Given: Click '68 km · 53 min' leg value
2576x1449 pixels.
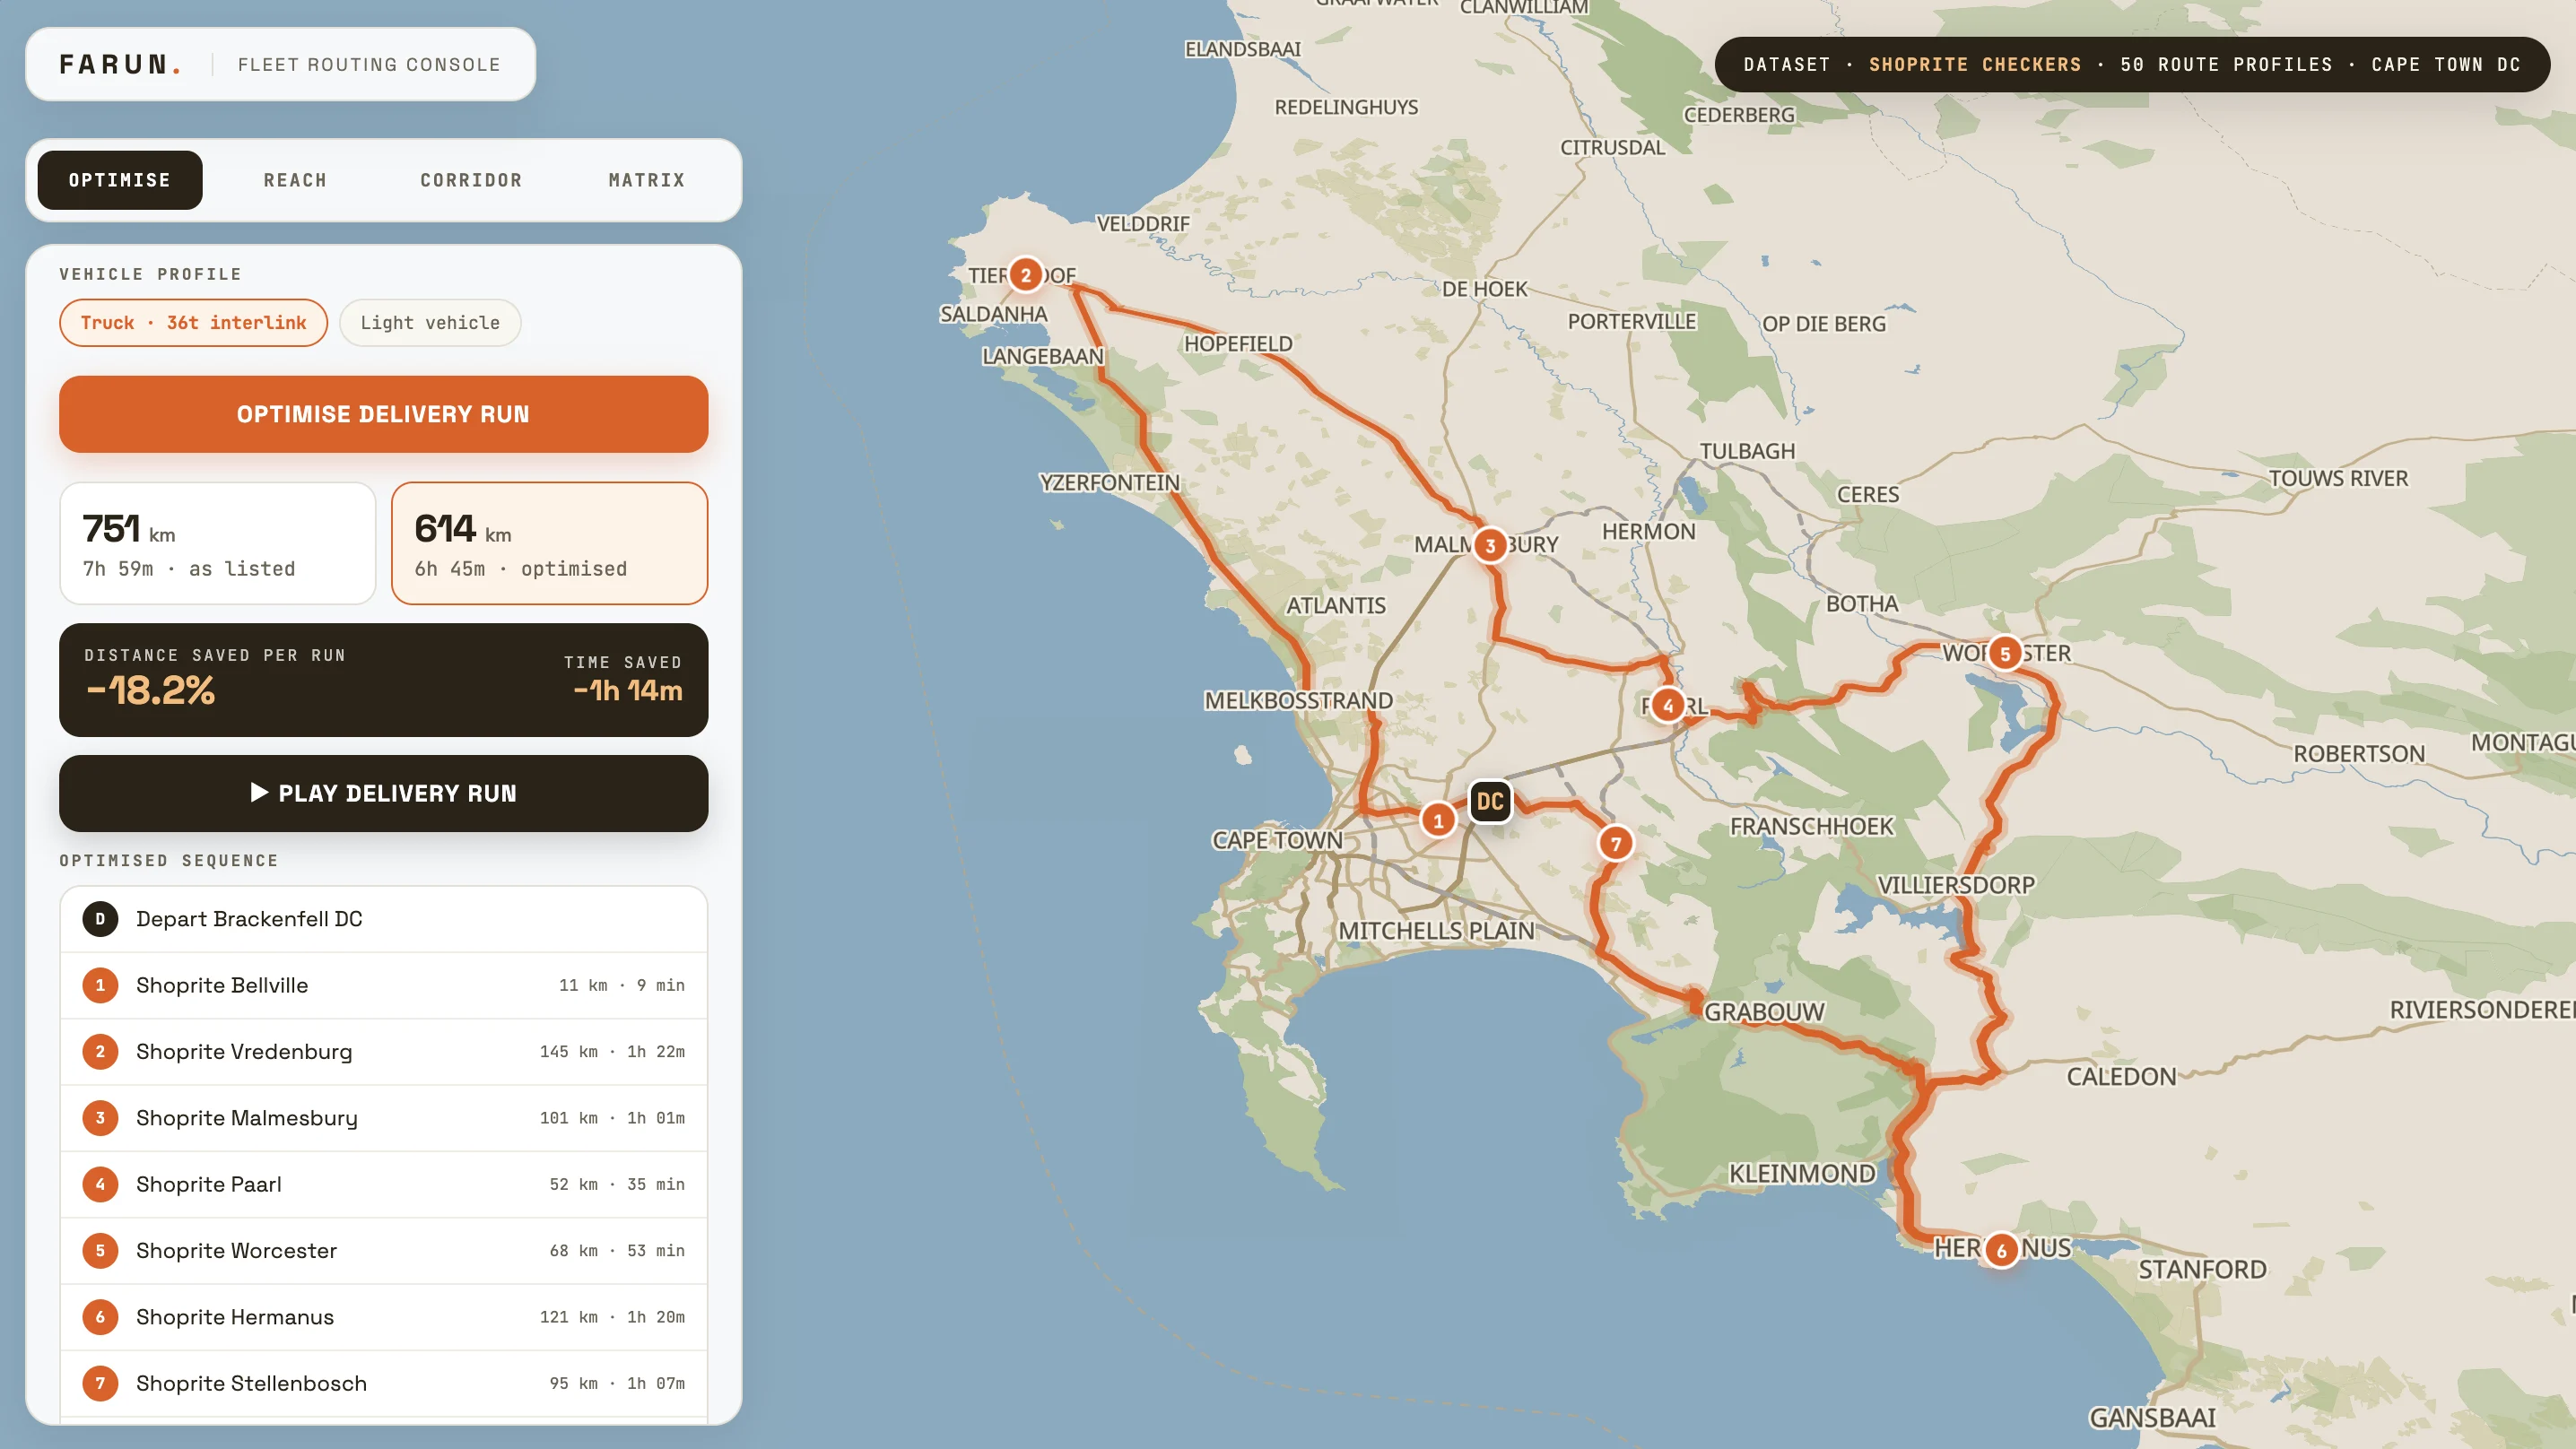Looking at the screenshot, I should tap(617, 1251).
